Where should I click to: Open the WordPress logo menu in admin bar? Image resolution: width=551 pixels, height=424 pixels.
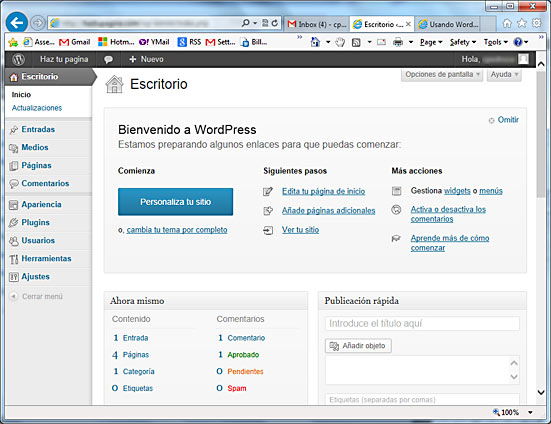tap(18, 59)
